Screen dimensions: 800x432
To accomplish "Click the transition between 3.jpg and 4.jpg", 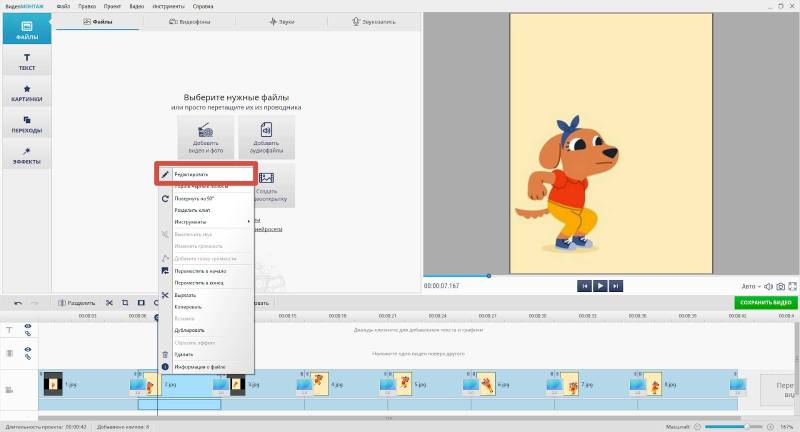I will tap(304, 386).
